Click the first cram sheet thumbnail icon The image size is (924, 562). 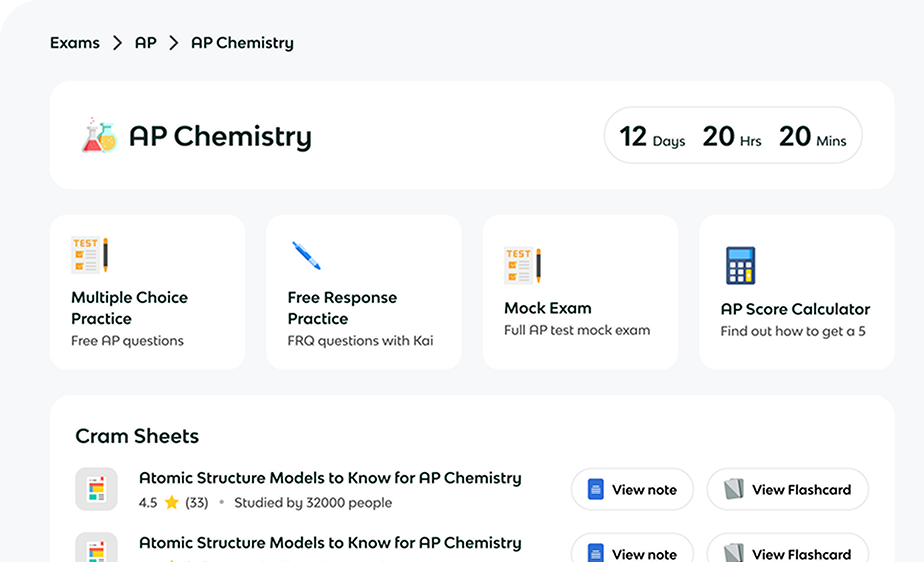point(97,489)
